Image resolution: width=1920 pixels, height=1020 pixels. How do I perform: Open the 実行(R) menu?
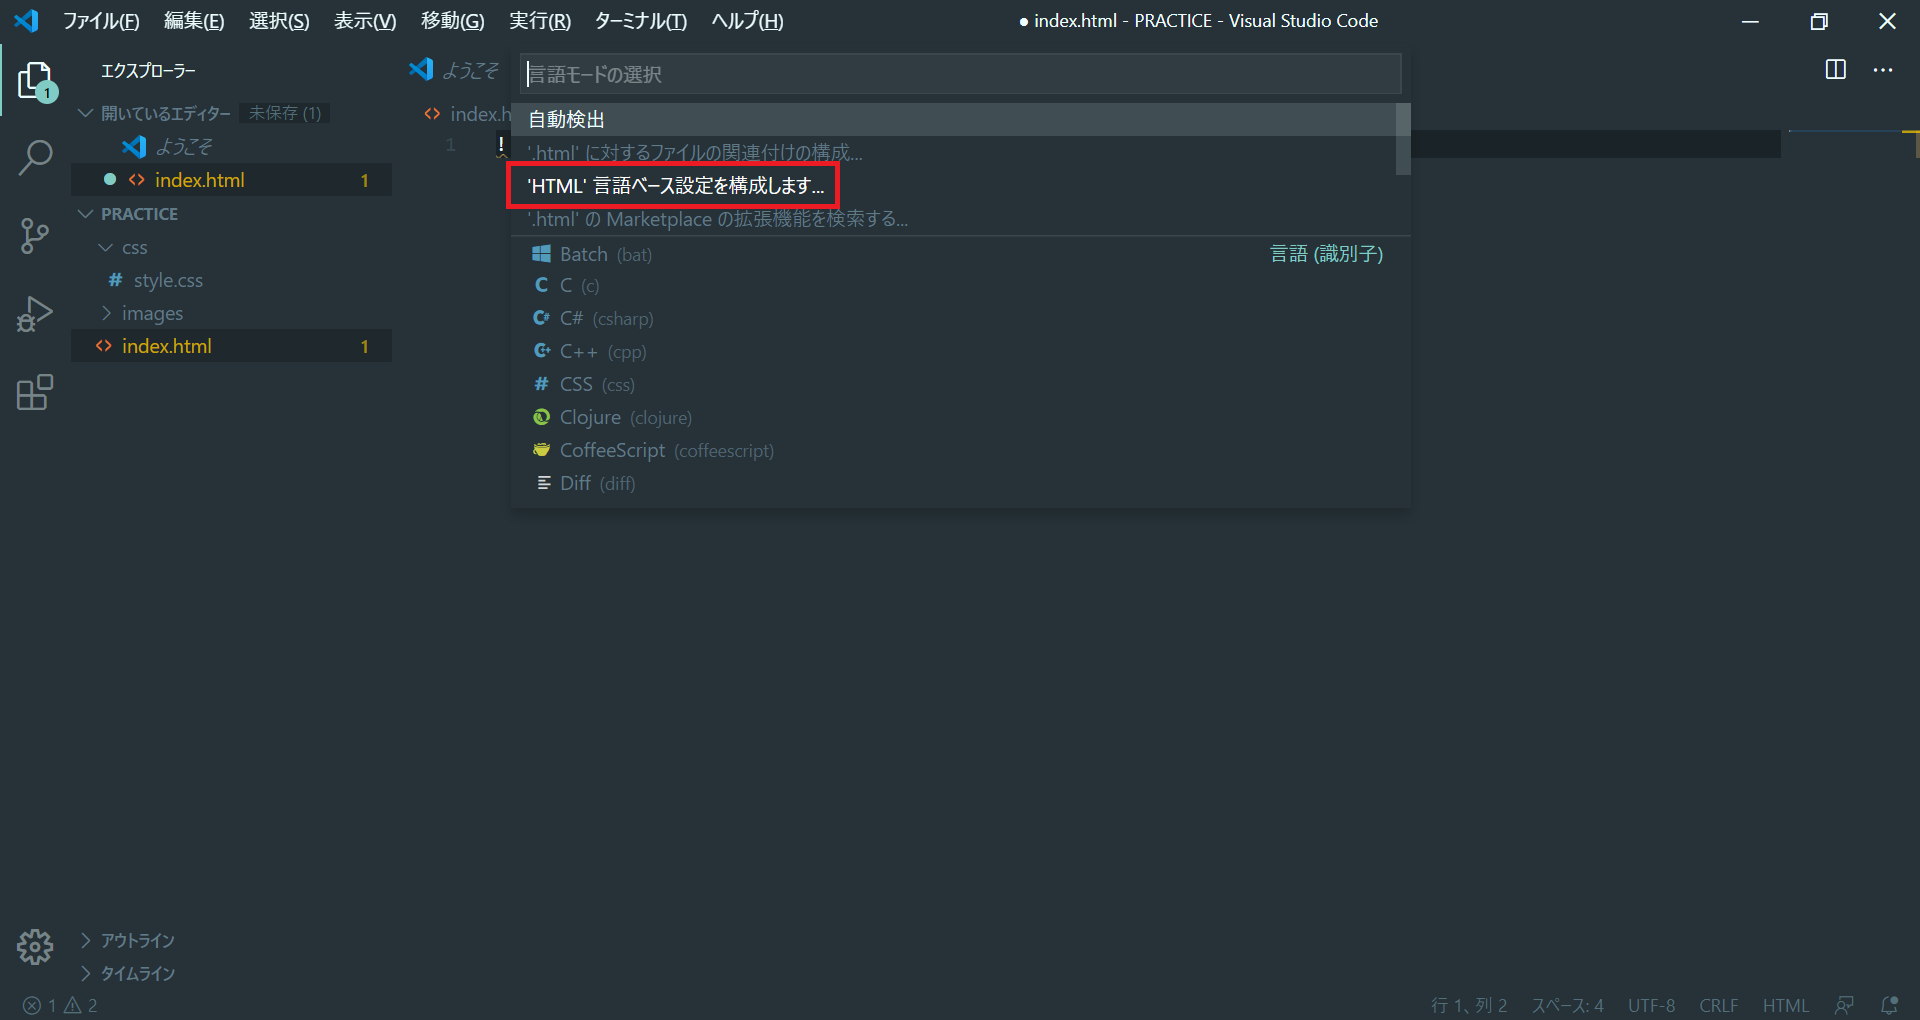click(539, 21)
